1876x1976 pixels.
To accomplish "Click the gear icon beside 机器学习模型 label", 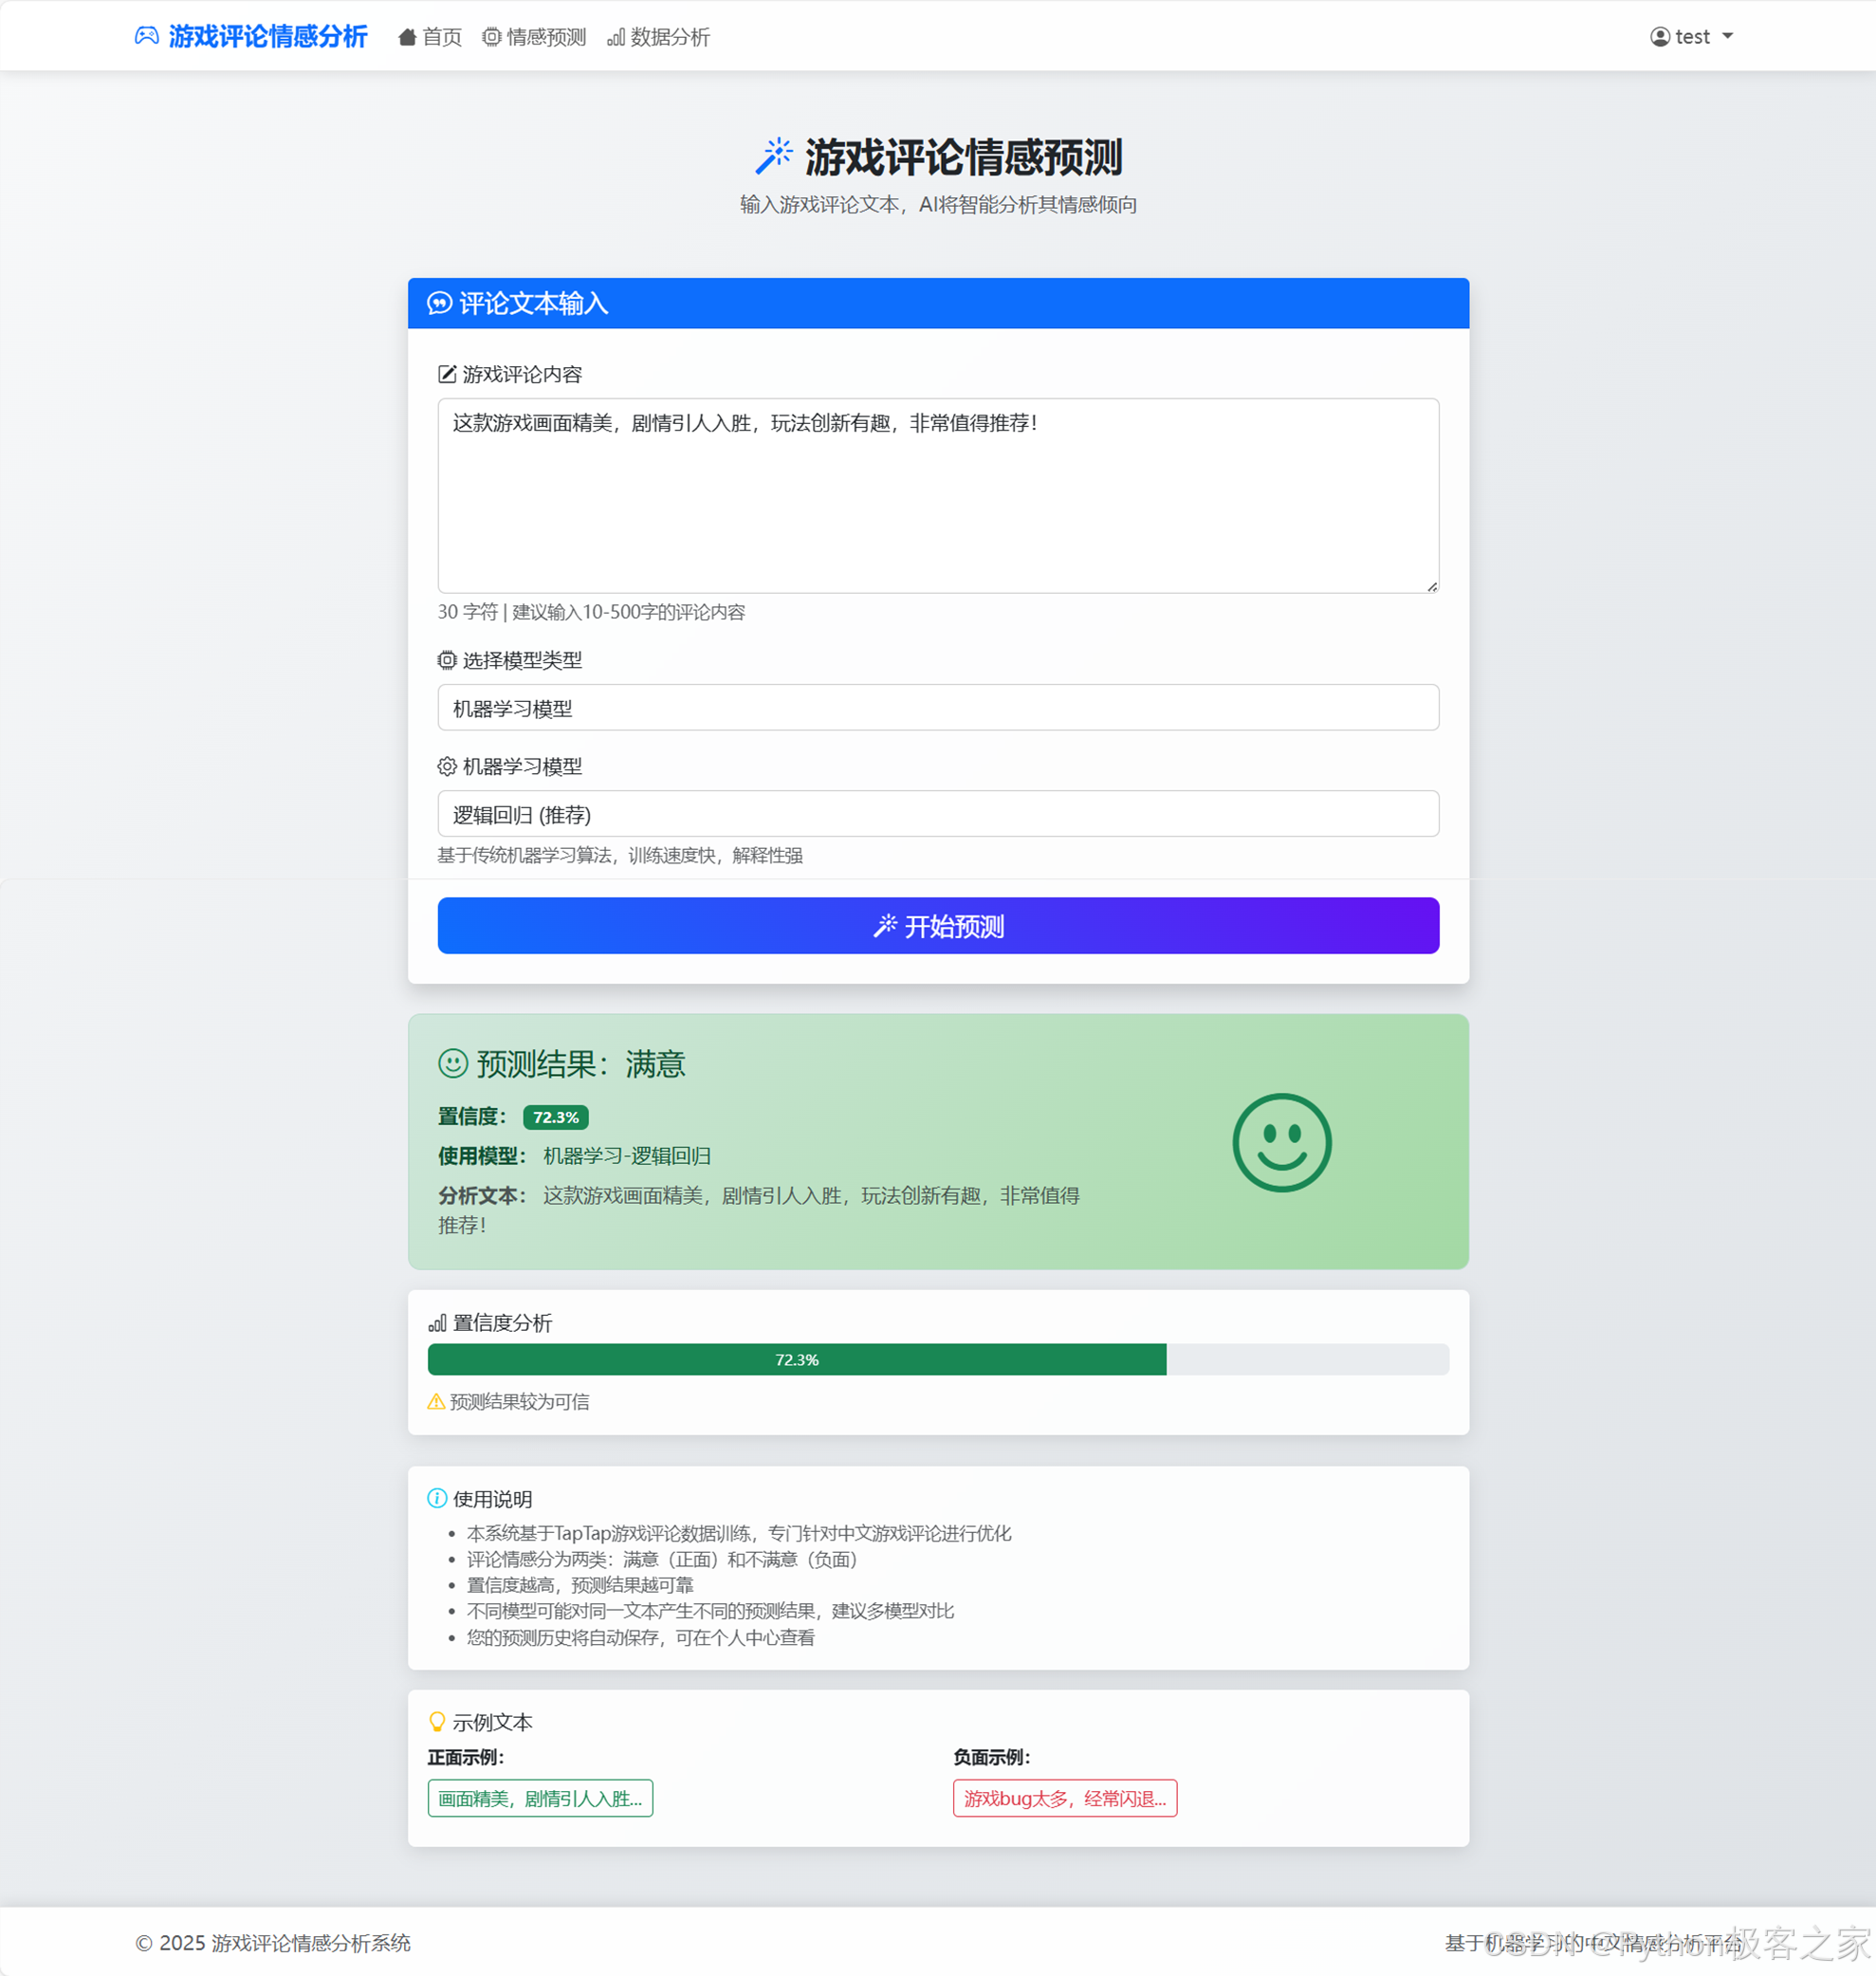I will pos(447,766).
